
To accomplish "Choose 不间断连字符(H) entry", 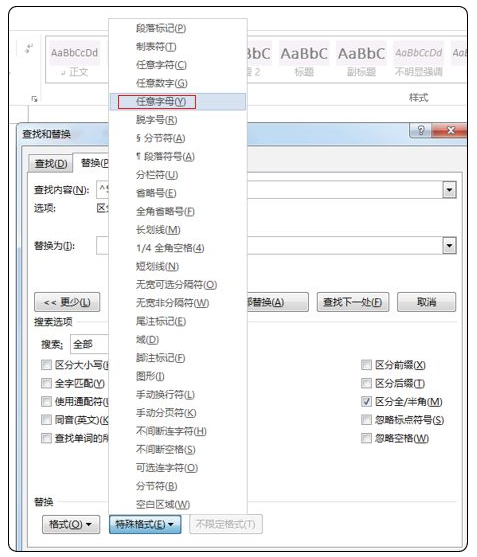I will (178, 431).
